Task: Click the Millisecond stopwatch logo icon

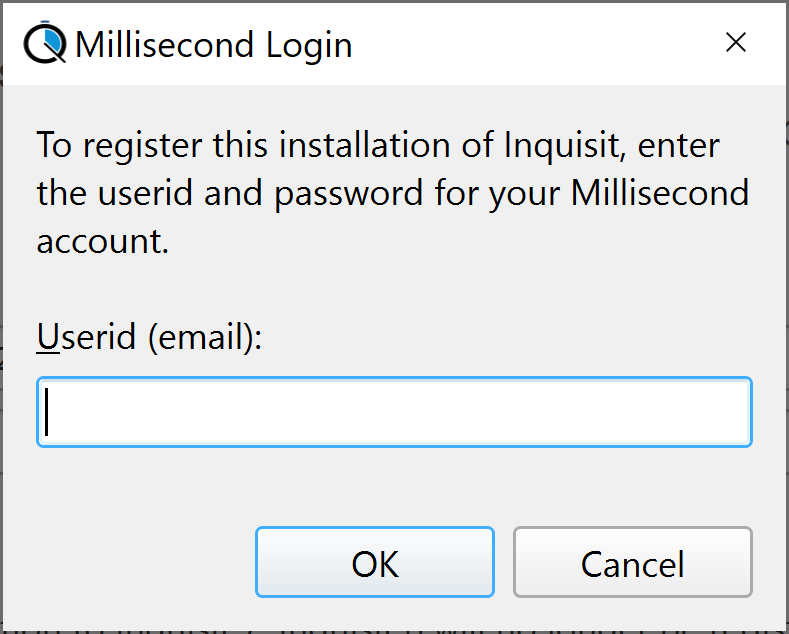Action: tap(45, 43)
